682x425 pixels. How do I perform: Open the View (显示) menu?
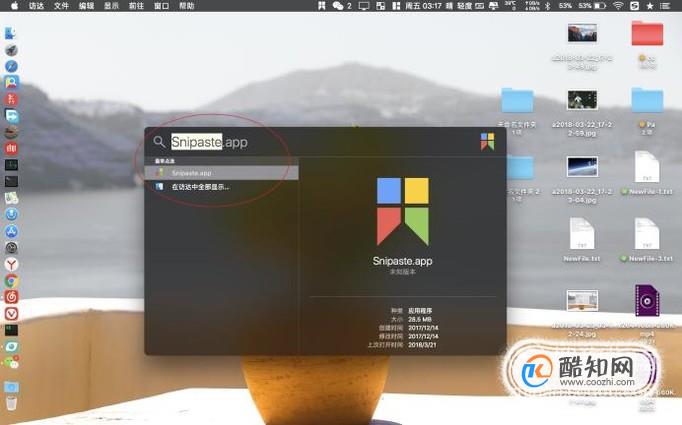[x=111, y=6]
